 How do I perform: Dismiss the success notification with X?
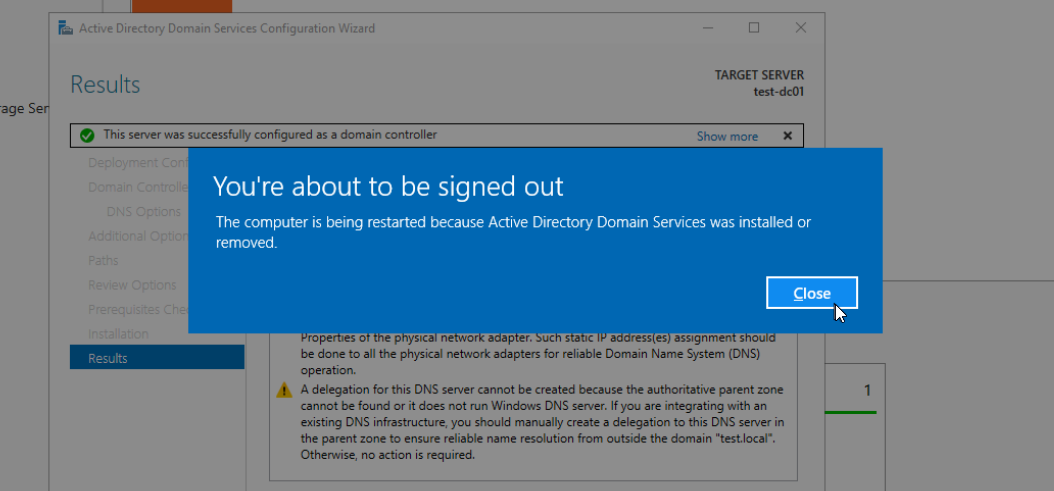pos(787,136)
